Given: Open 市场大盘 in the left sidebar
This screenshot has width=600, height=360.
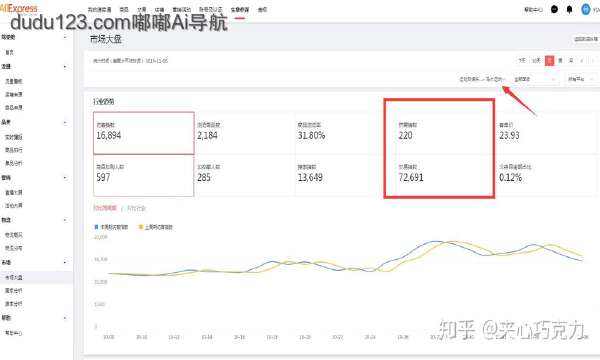Looking at the screenshot, I should pos(14,277).
